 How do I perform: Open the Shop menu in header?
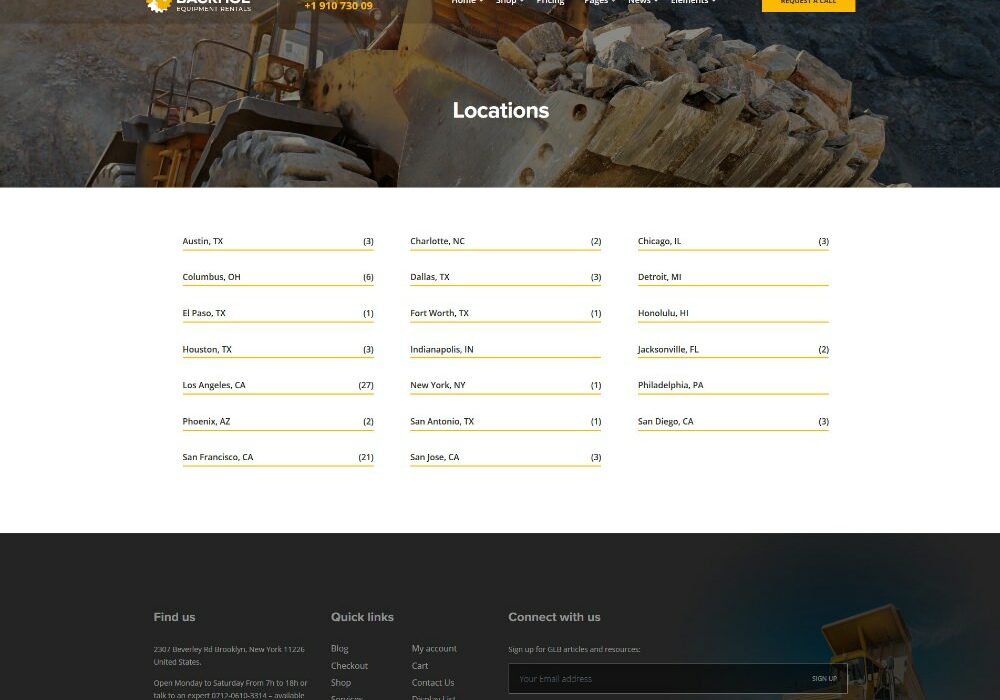[509, 3]
